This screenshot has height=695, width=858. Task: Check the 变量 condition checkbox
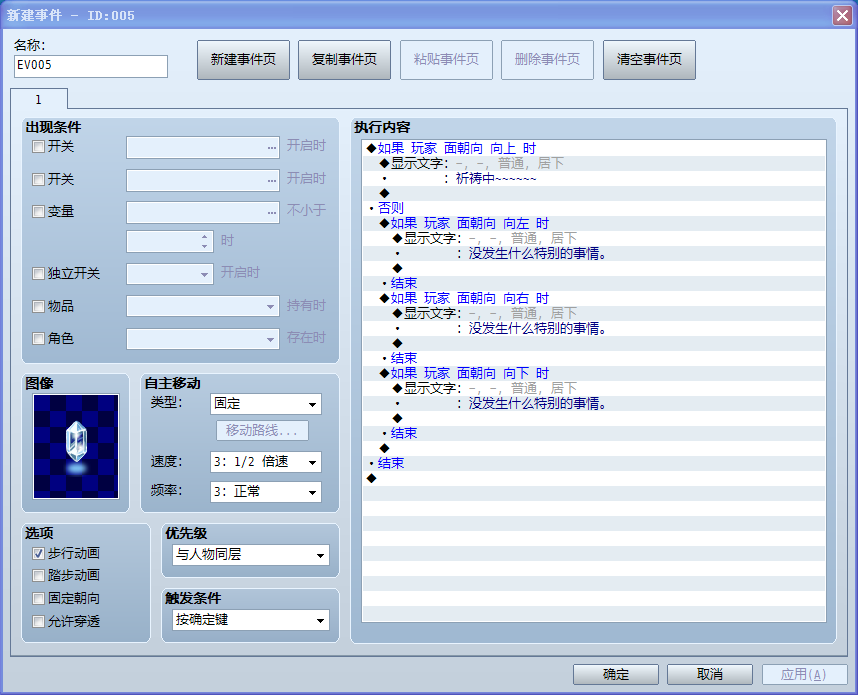38,212
